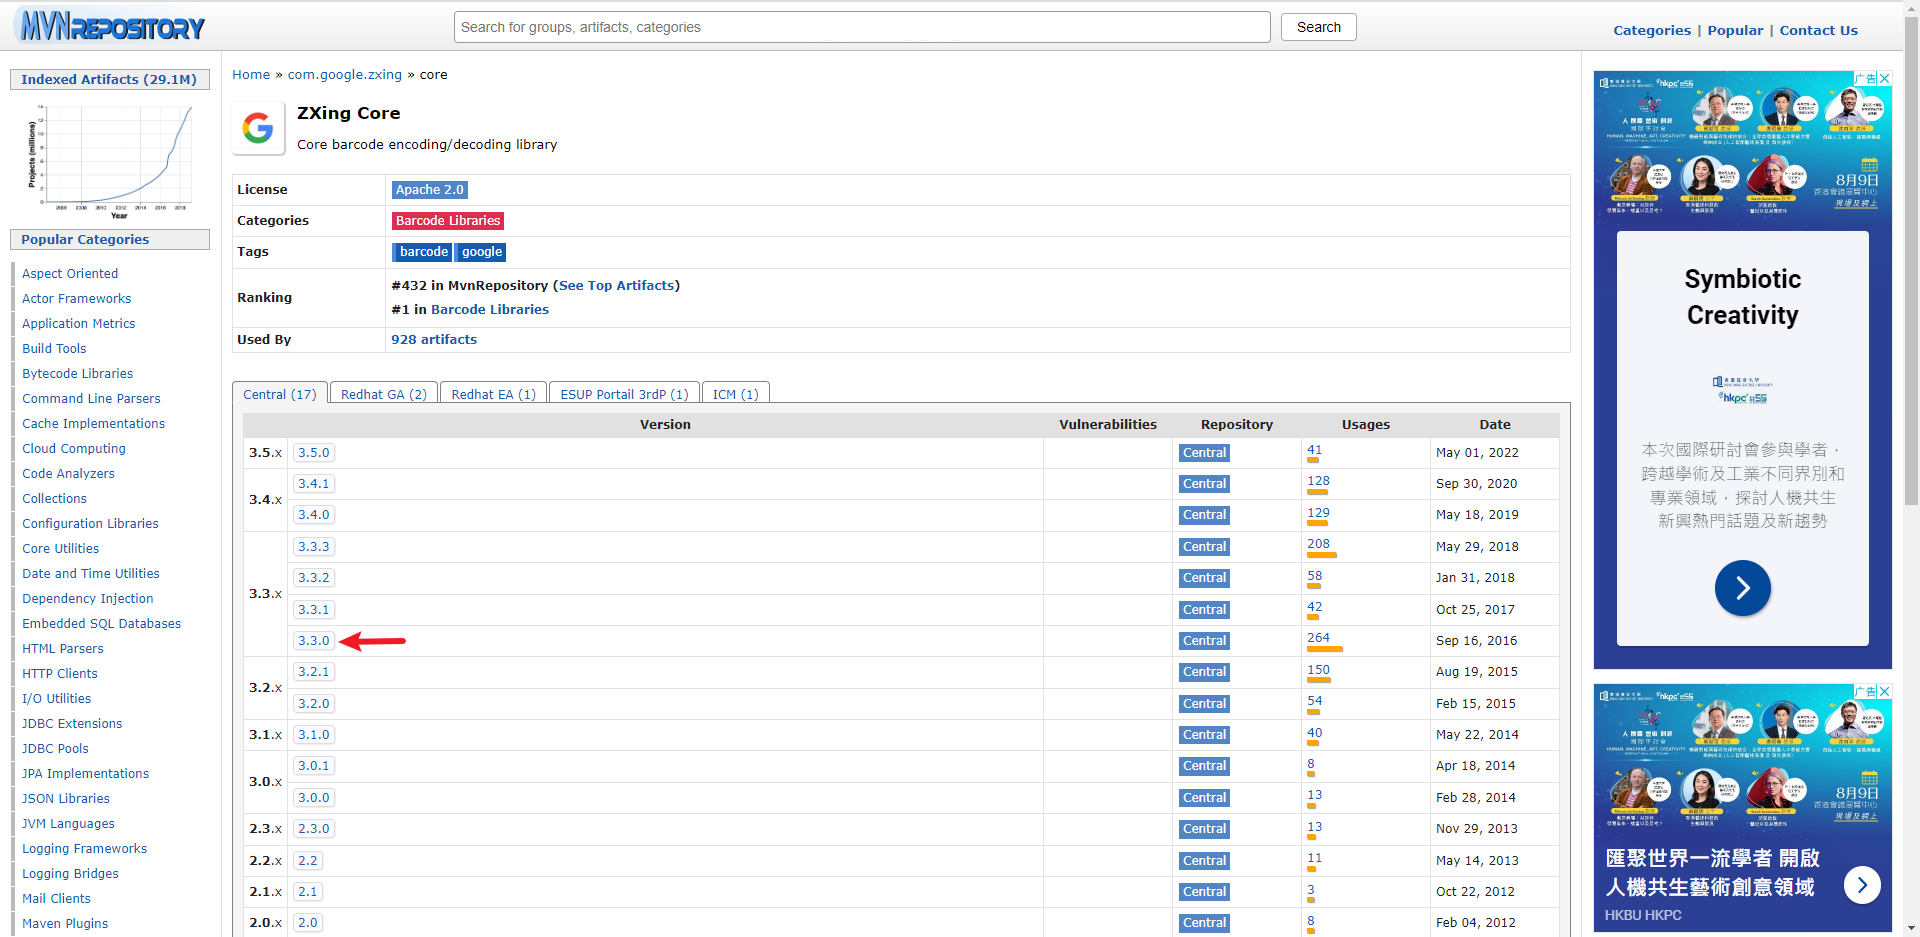This screenshot has width=1920, height=937.
Task: Open Maven Plugins category
Action: 65,923
